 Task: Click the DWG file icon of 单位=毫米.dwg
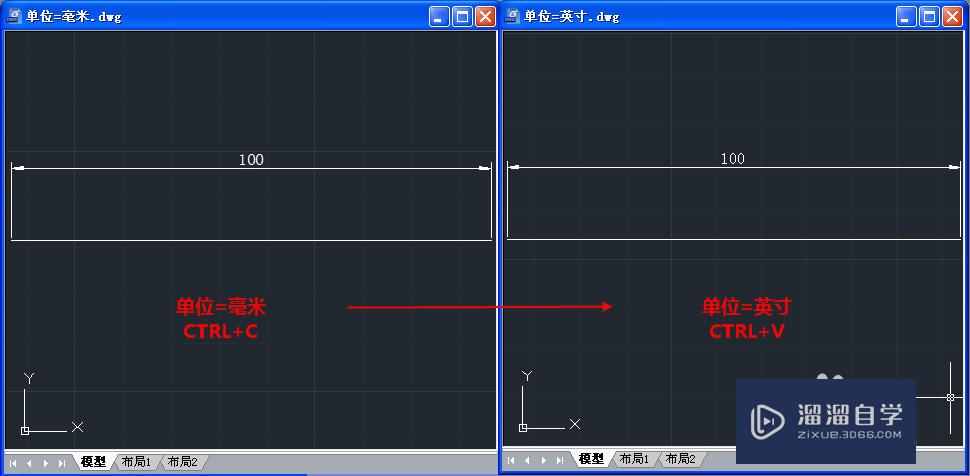point(14,16)
